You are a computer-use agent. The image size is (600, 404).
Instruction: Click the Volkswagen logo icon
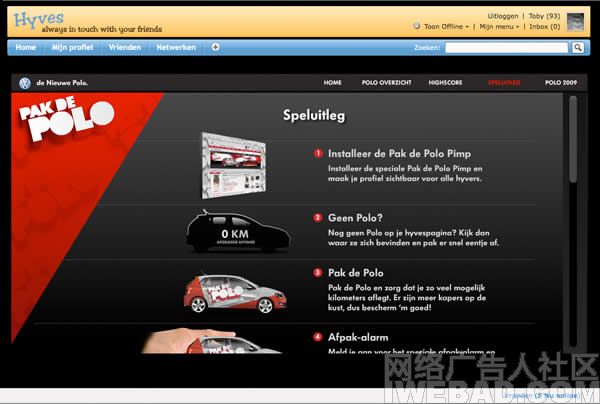click(24, 83)
